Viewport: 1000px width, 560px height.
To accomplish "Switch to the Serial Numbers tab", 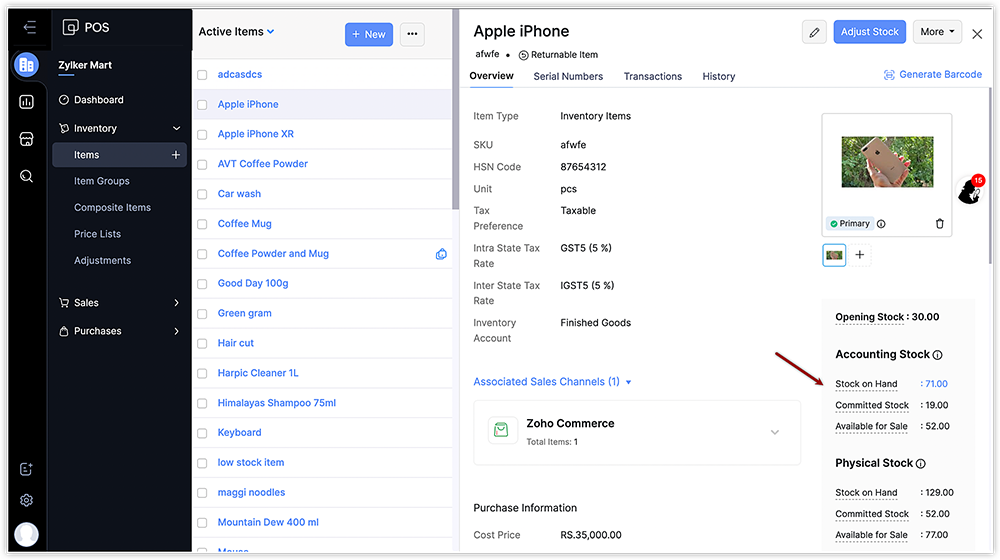I will point(568,77).
